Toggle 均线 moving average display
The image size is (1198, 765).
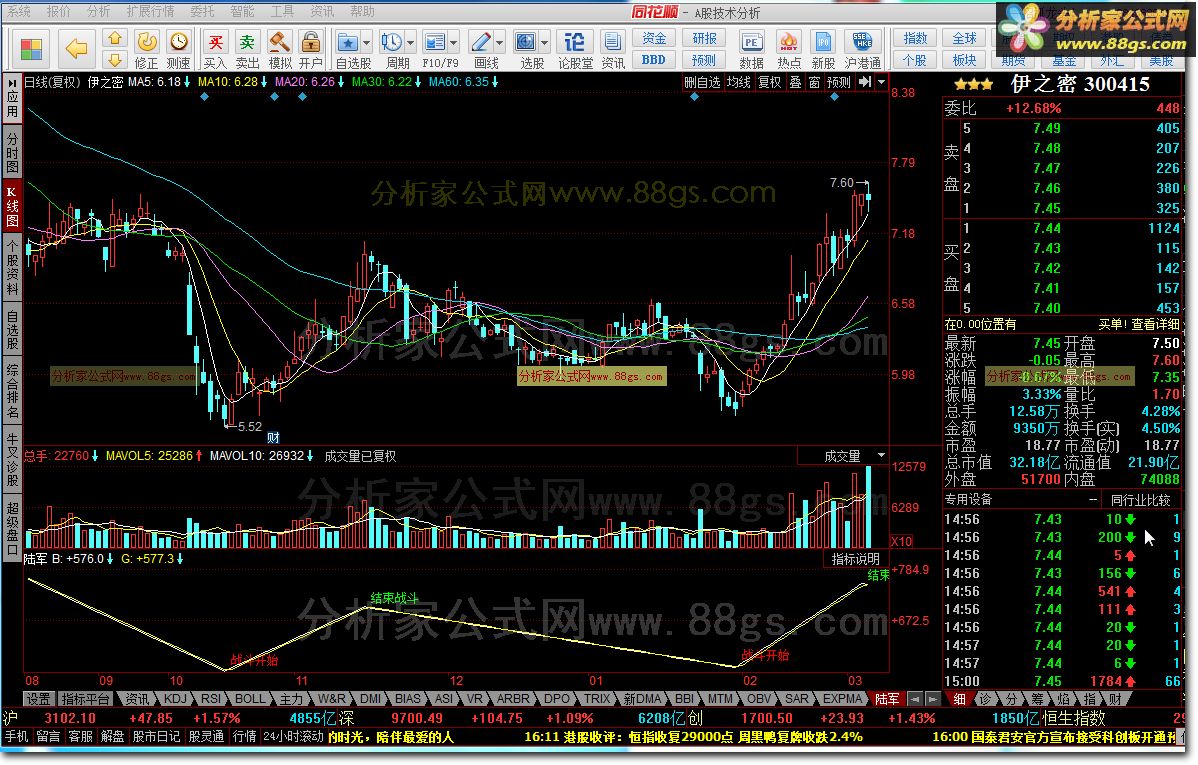click(739, 82)
